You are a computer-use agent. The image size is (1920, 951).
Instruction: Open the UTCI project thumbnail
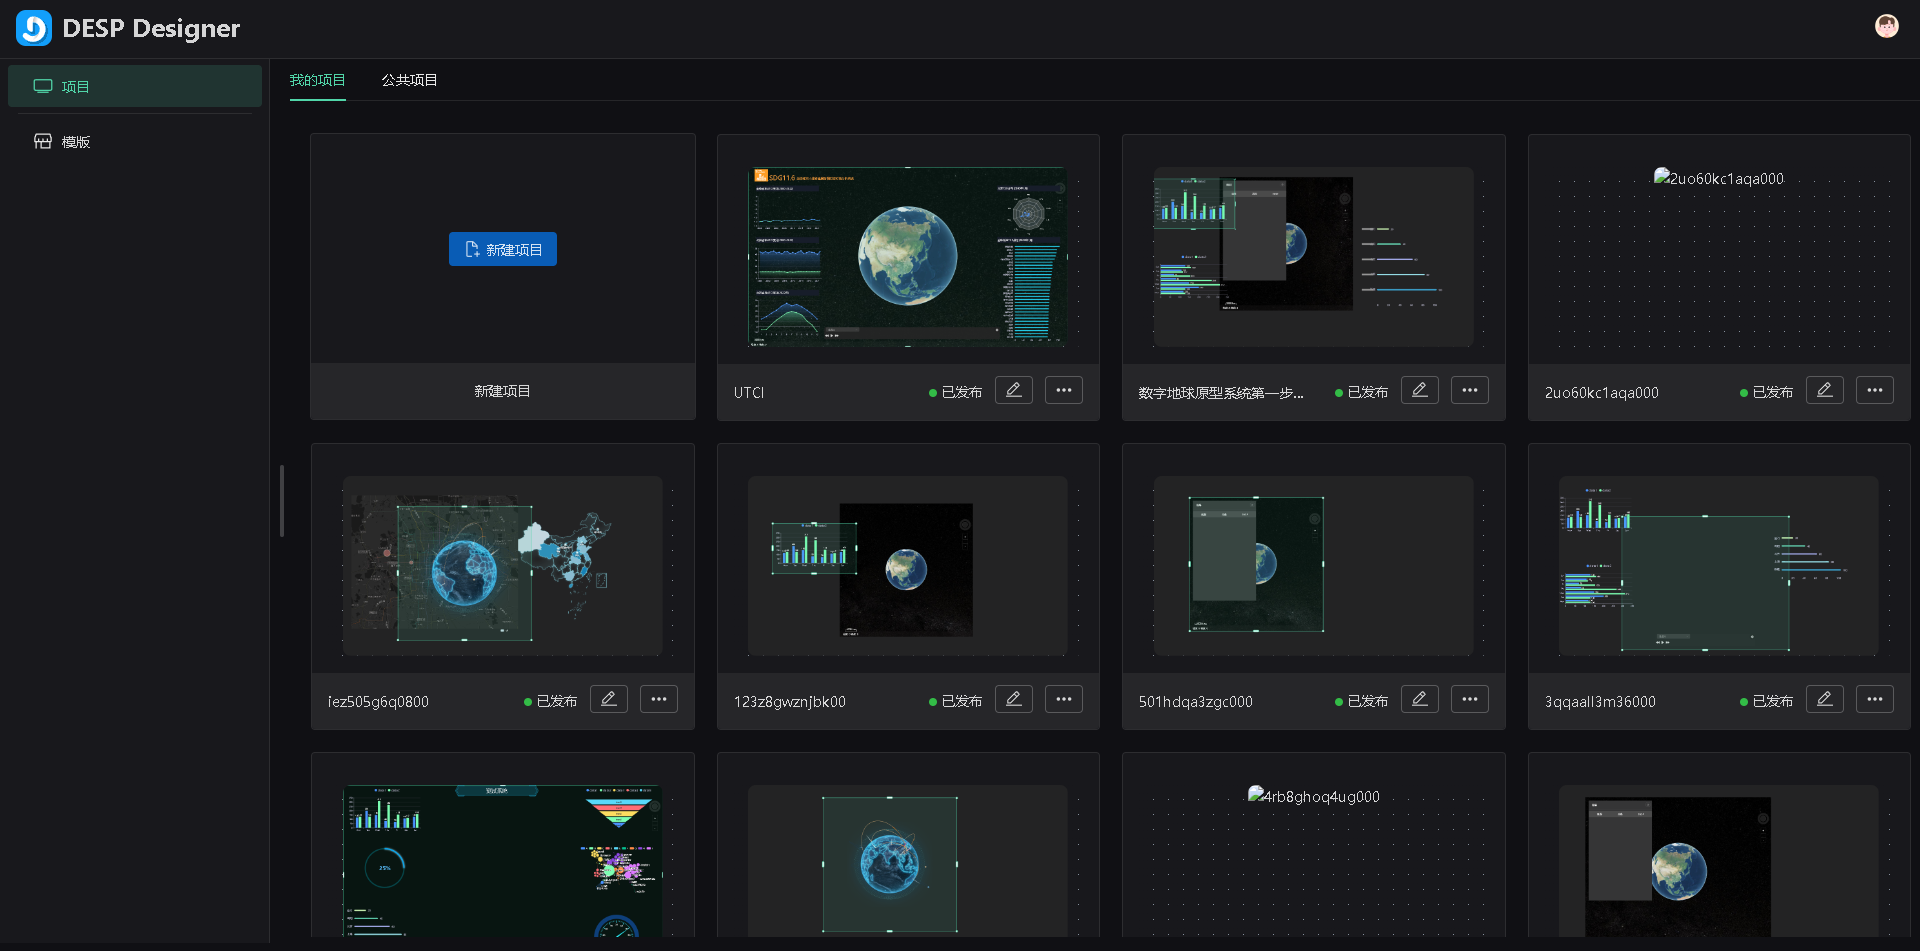click(x=907, y=256)
